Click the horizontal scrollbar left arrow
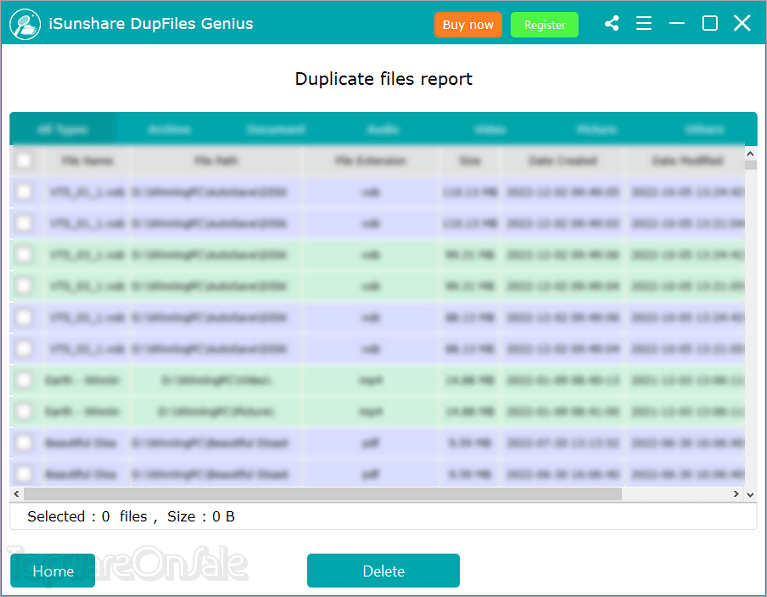 [x=17, y=494]
